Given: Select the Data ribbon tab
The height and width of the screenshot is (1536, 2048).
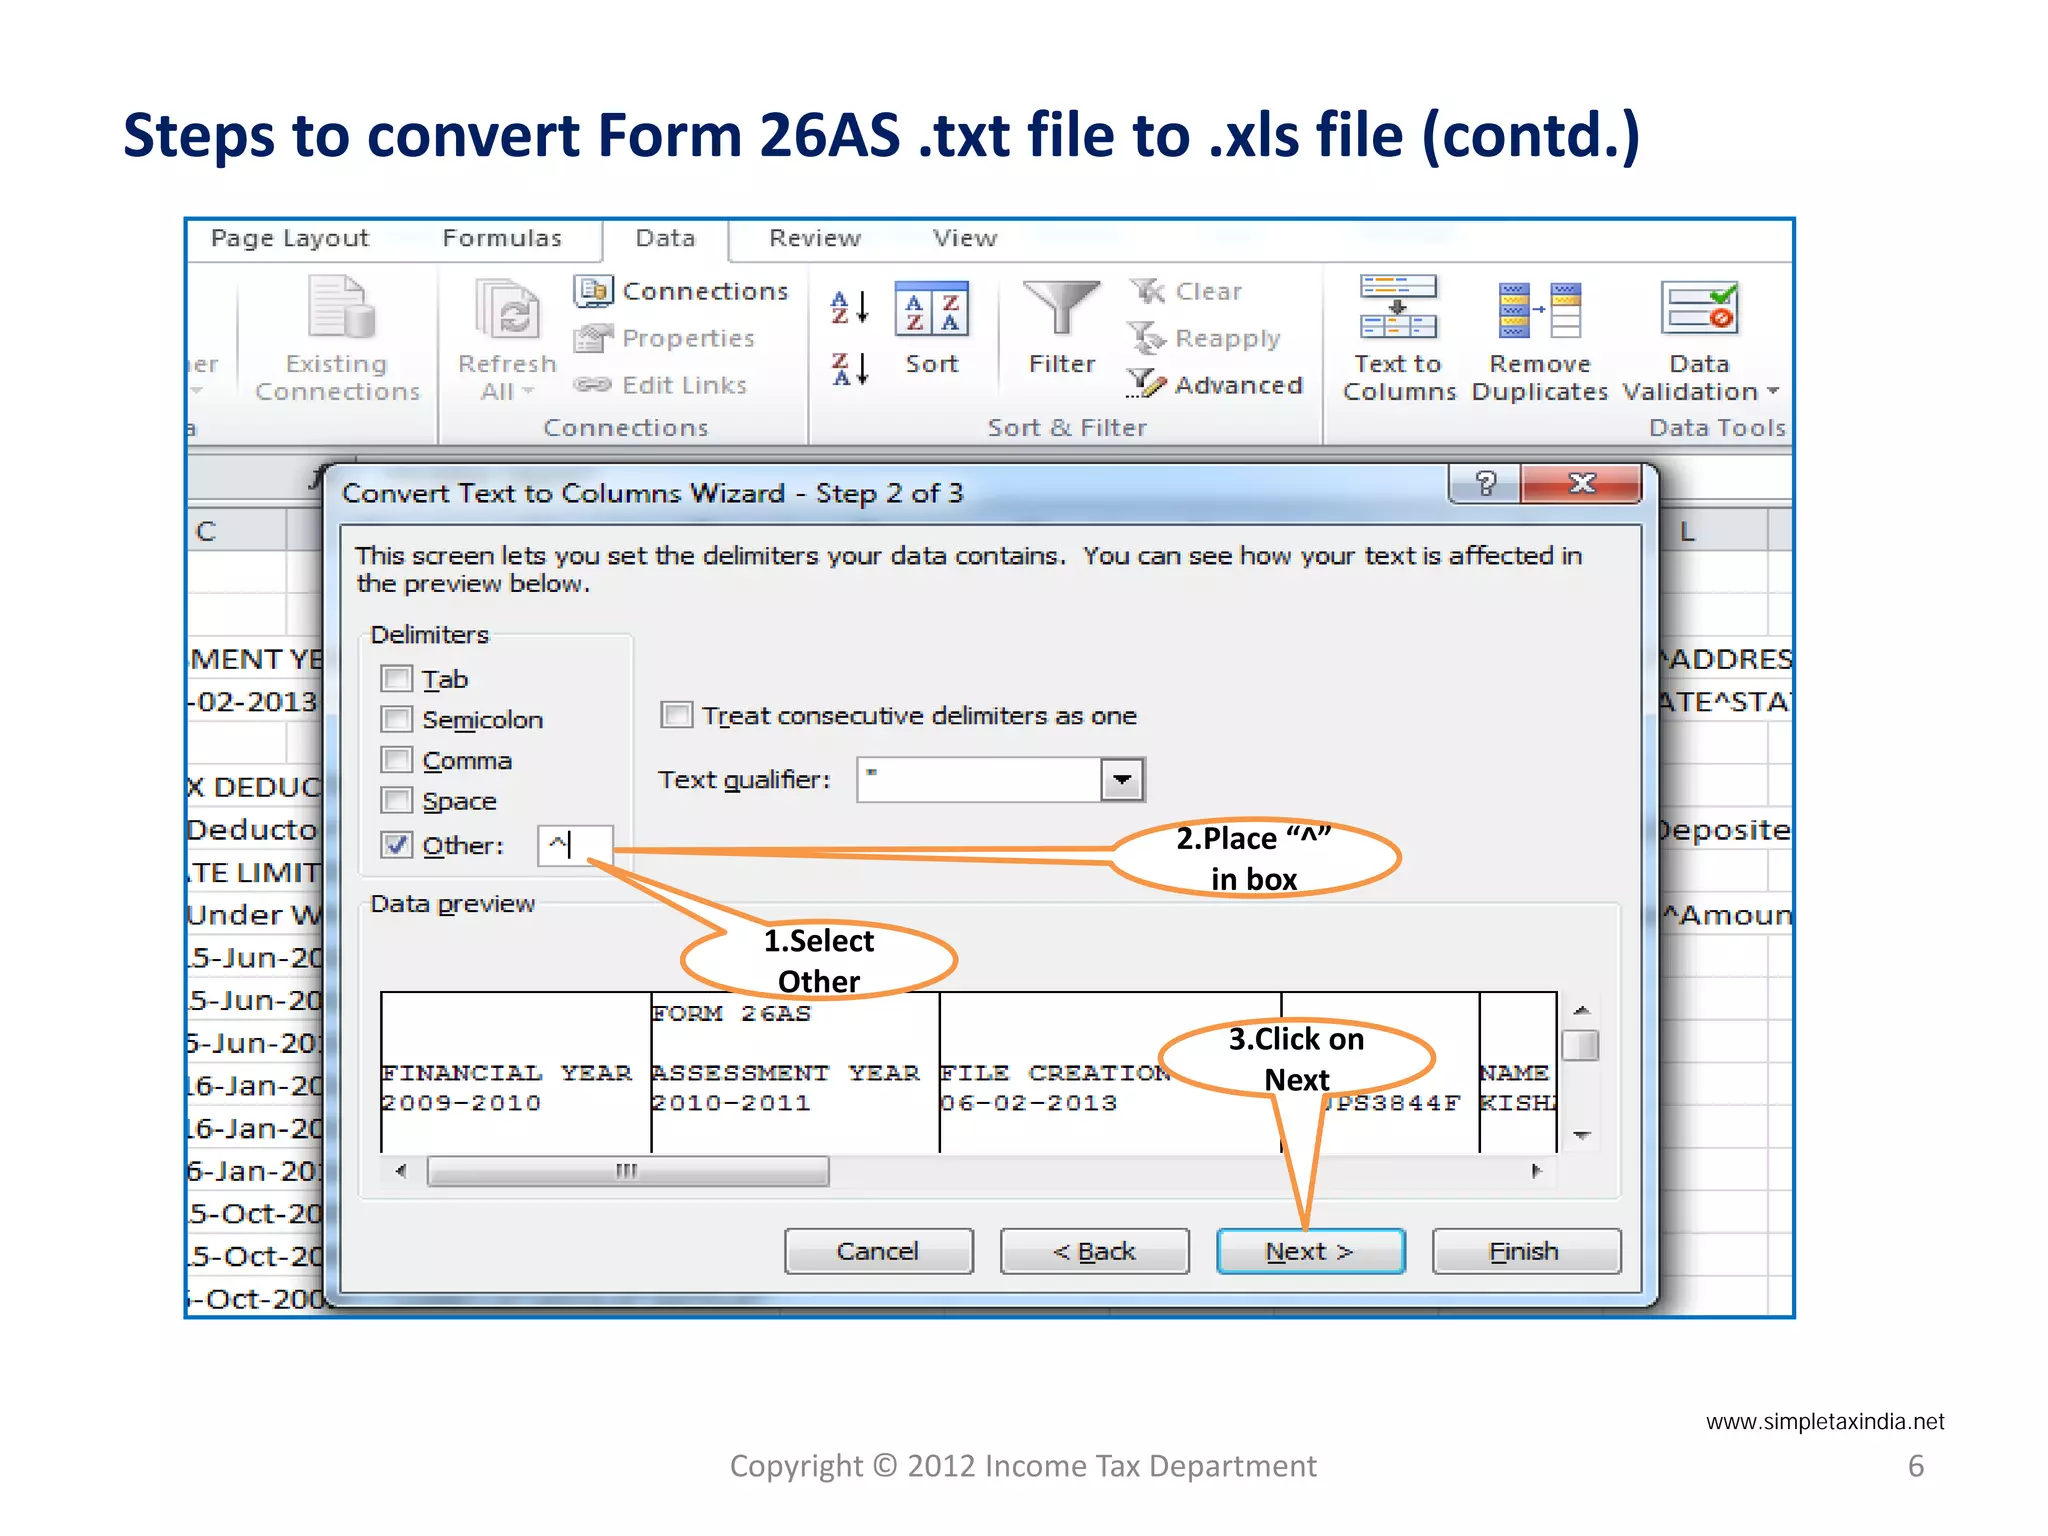Looking at the screenshot, I should (x=665, y=238).
